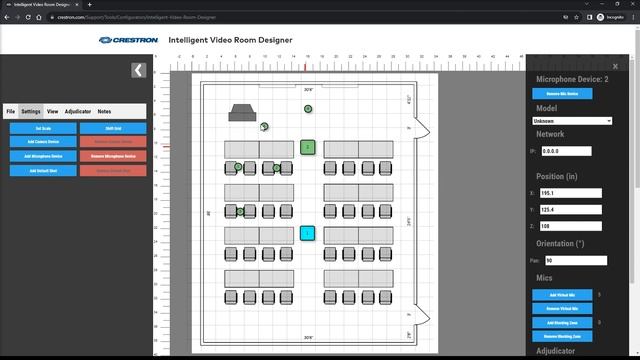Open a new browser tab
The width and height of the screenshot is (640, 360).
[89, 4]
